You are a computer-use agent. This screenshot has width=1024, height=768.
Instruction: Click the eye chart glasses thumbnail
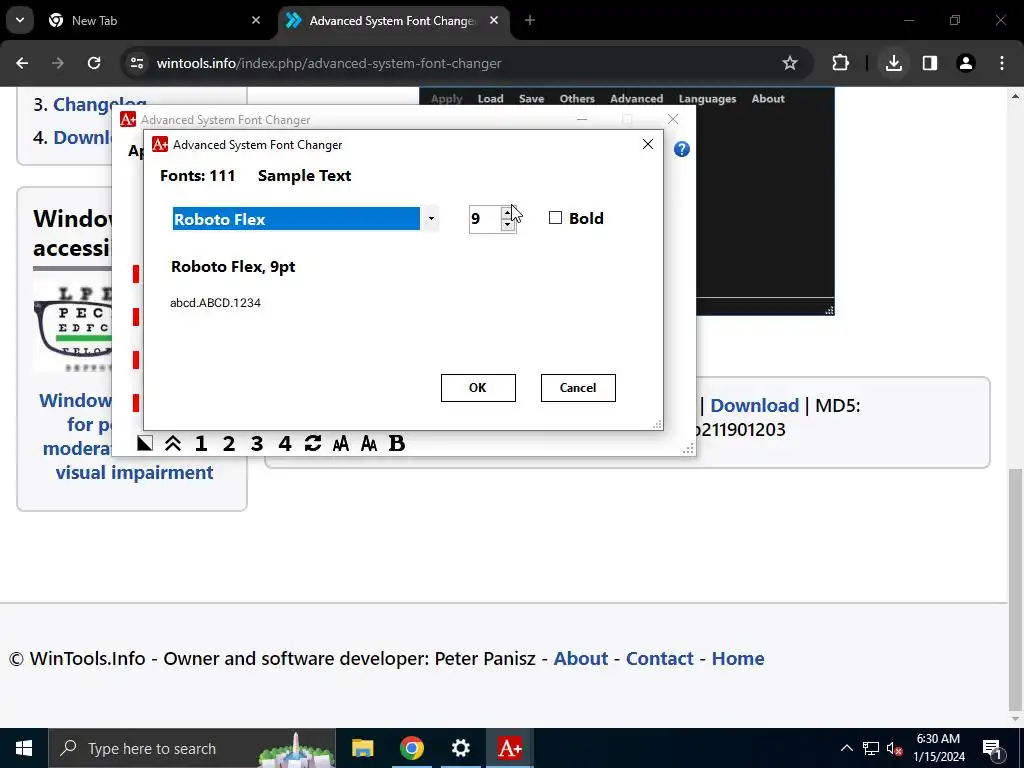(x=72, y=327)
